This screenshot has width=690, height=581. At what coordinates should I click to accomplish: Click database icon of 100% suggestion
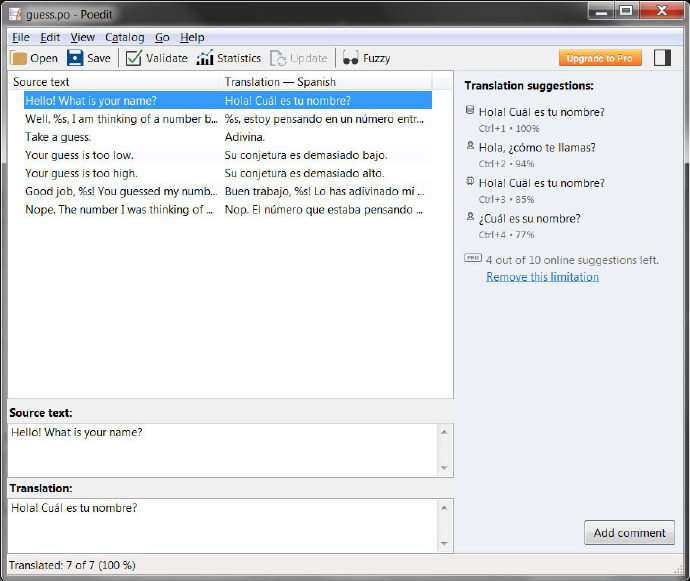pyautogui.click(x=470, y=110)
